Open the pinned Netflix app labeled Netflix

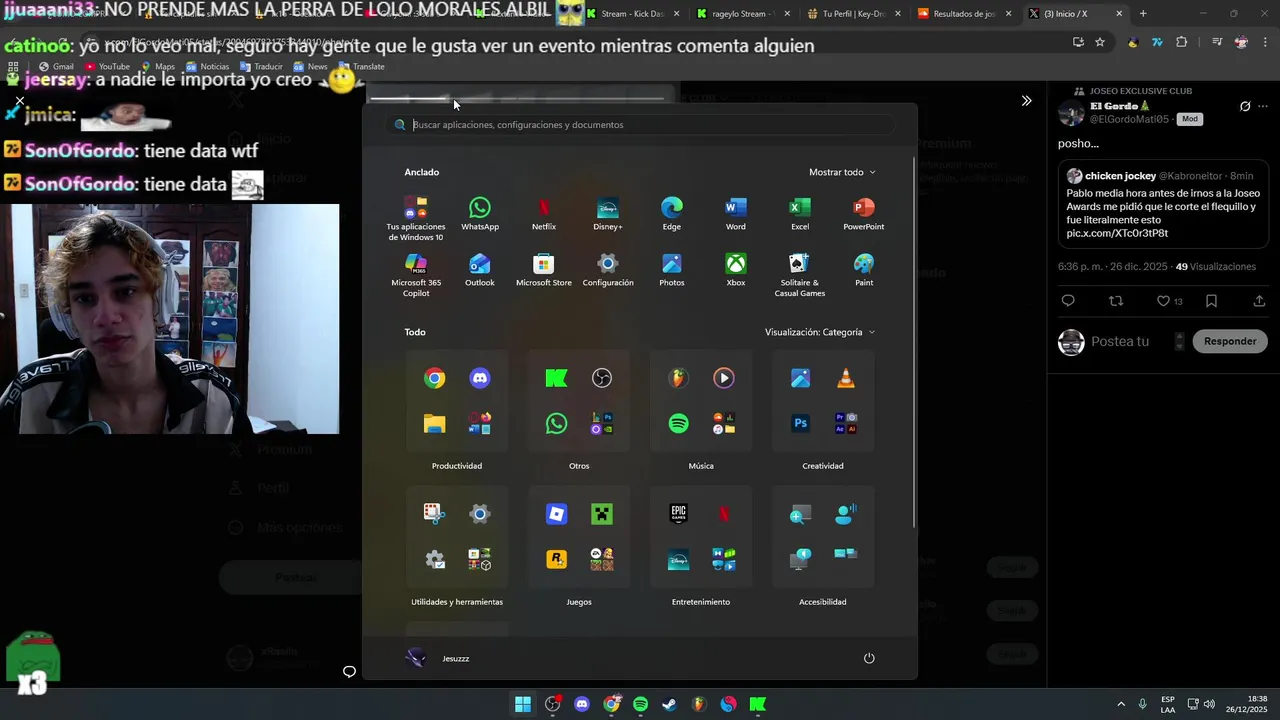click(544, 213)
